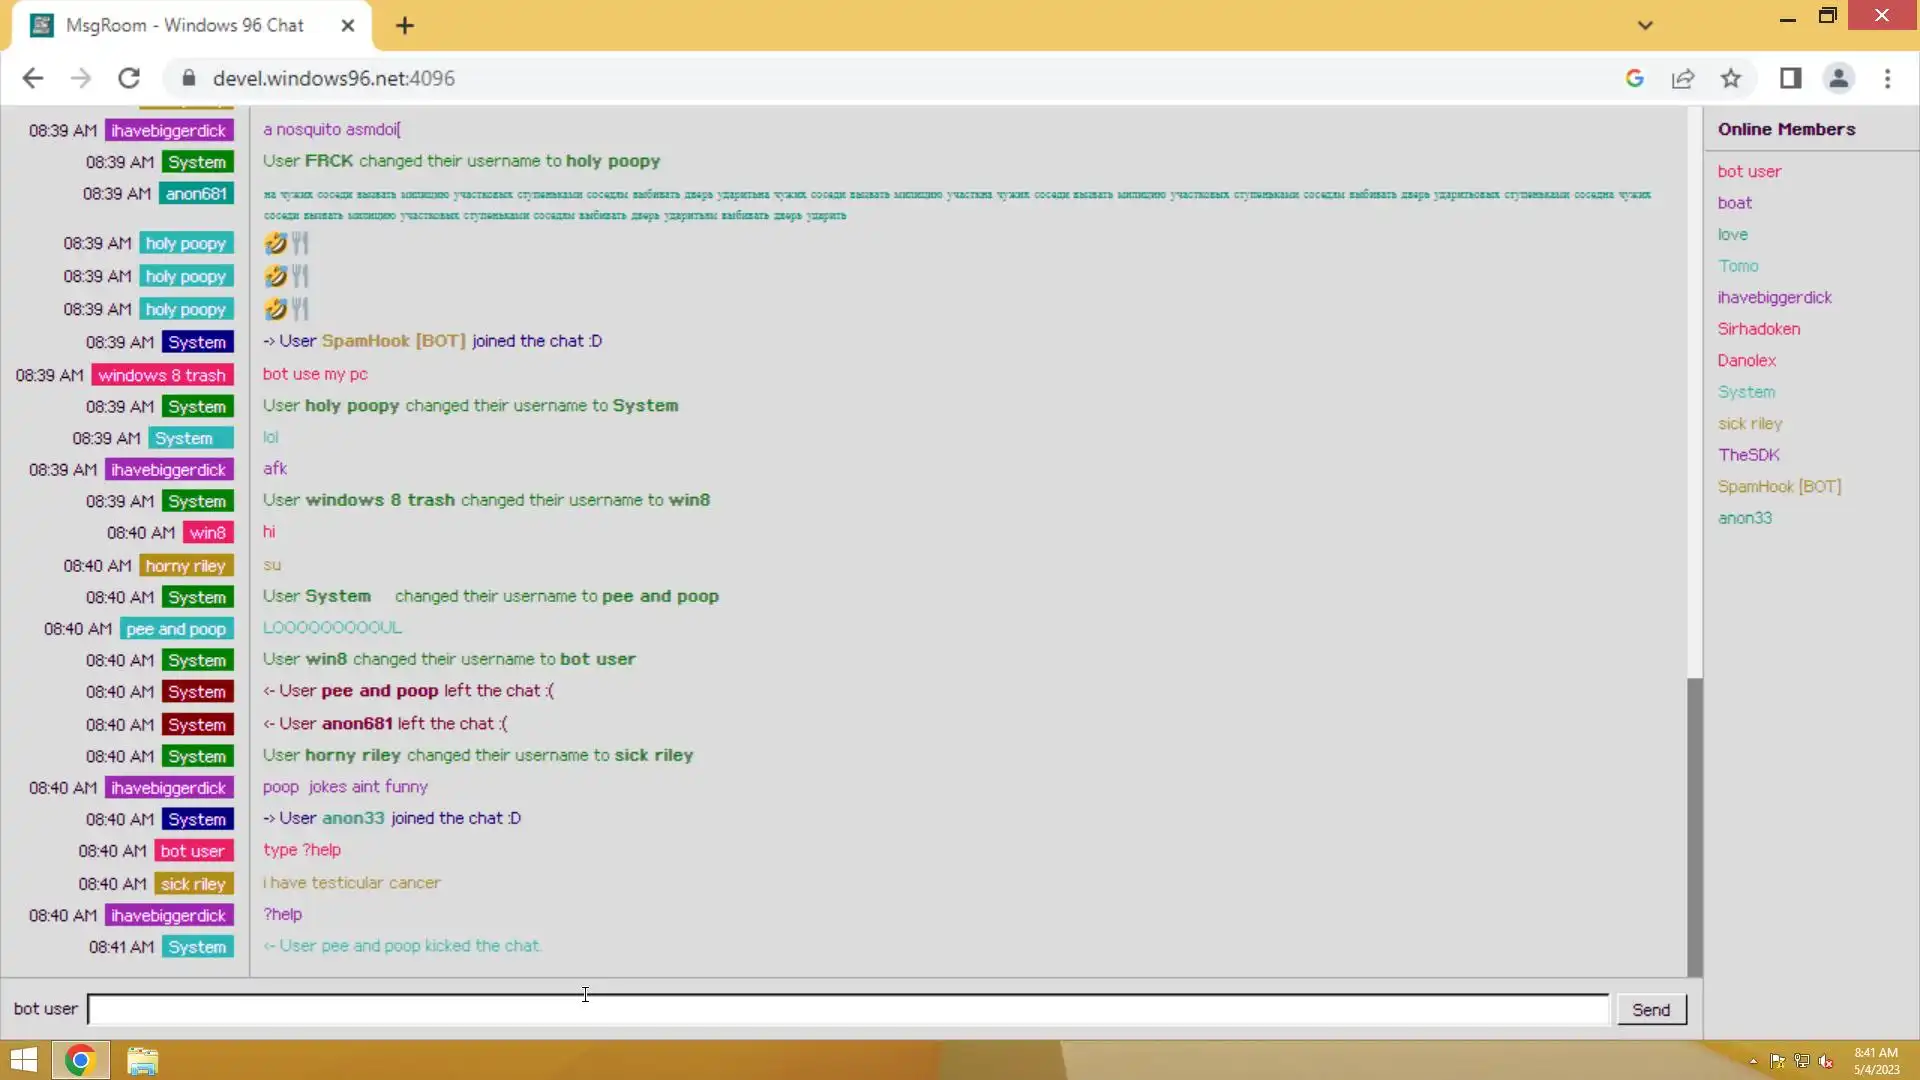Toggle the browser side panel
The width and height of the screenshot is (1920, 1080).
click(x=1790, y=78)
